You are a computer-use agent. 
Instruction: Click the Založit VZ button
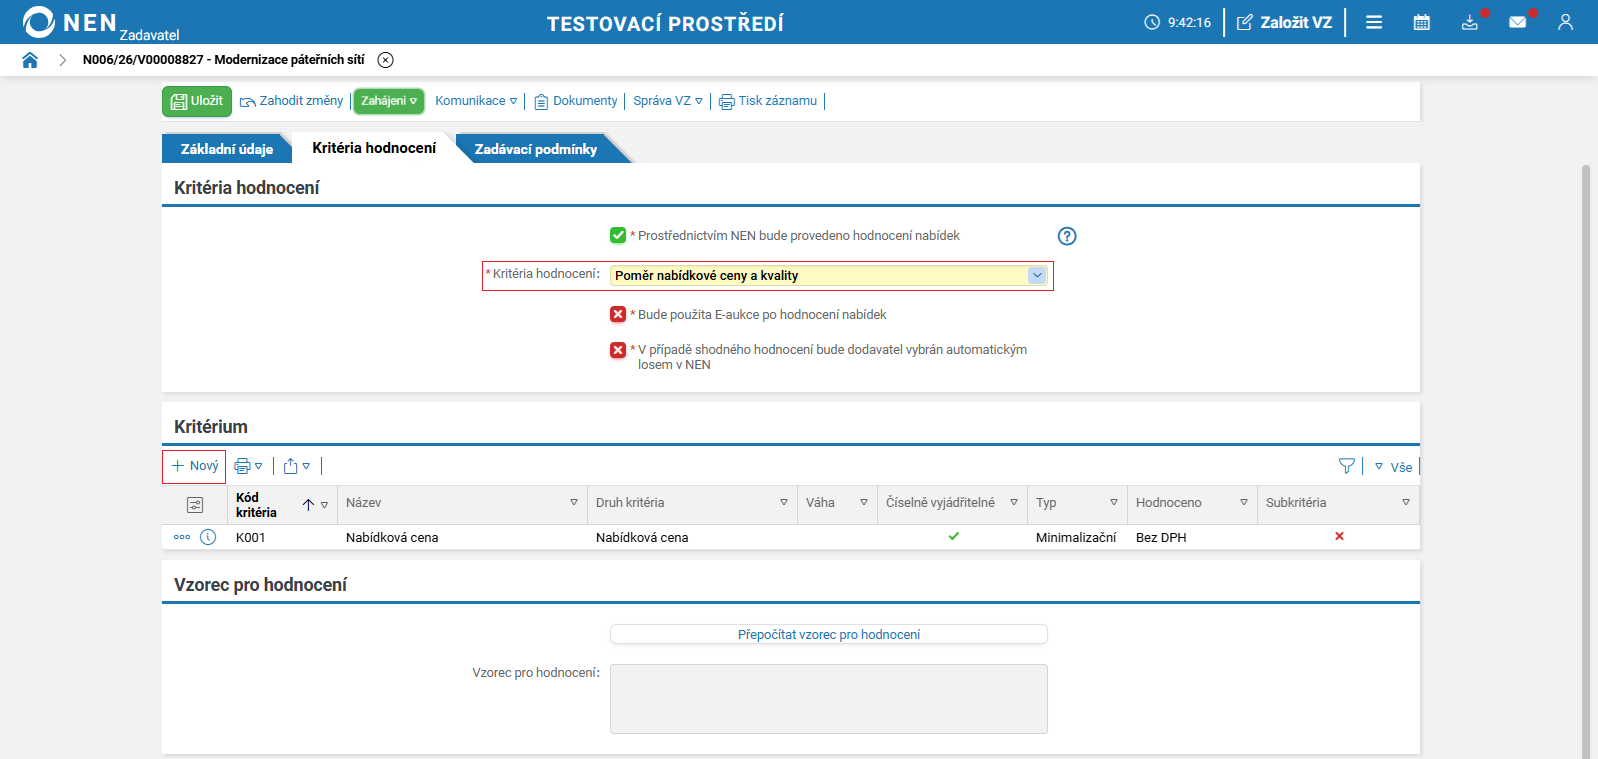[1285, 22]
